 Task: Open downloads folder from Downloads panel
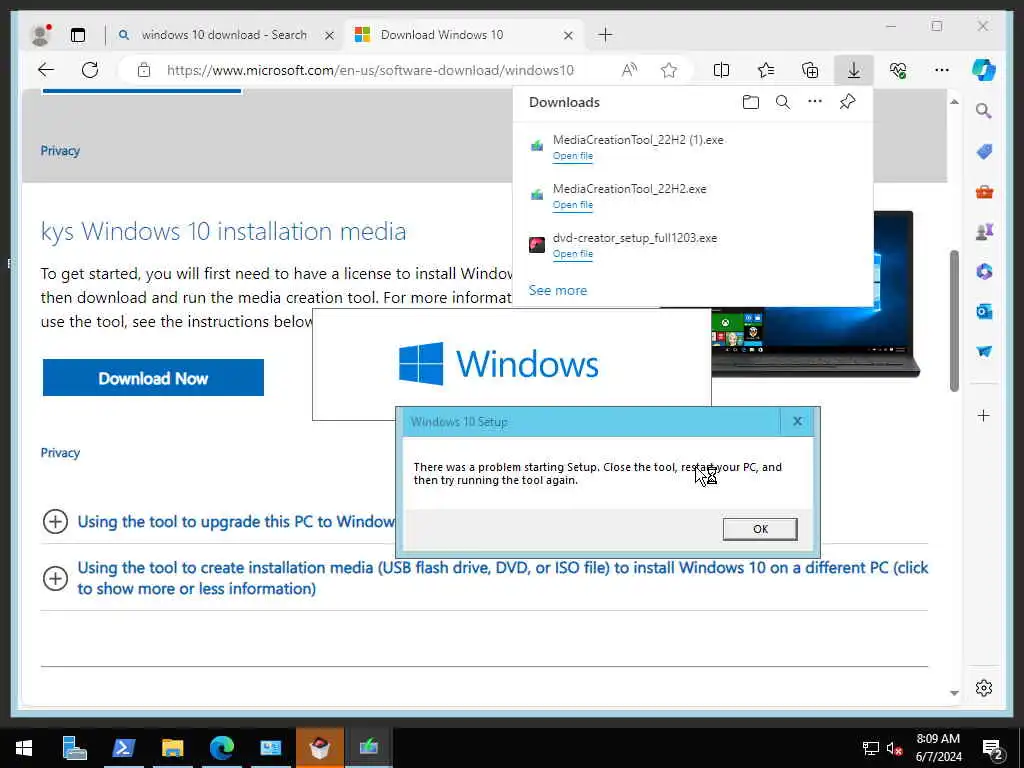coord(751,102)
